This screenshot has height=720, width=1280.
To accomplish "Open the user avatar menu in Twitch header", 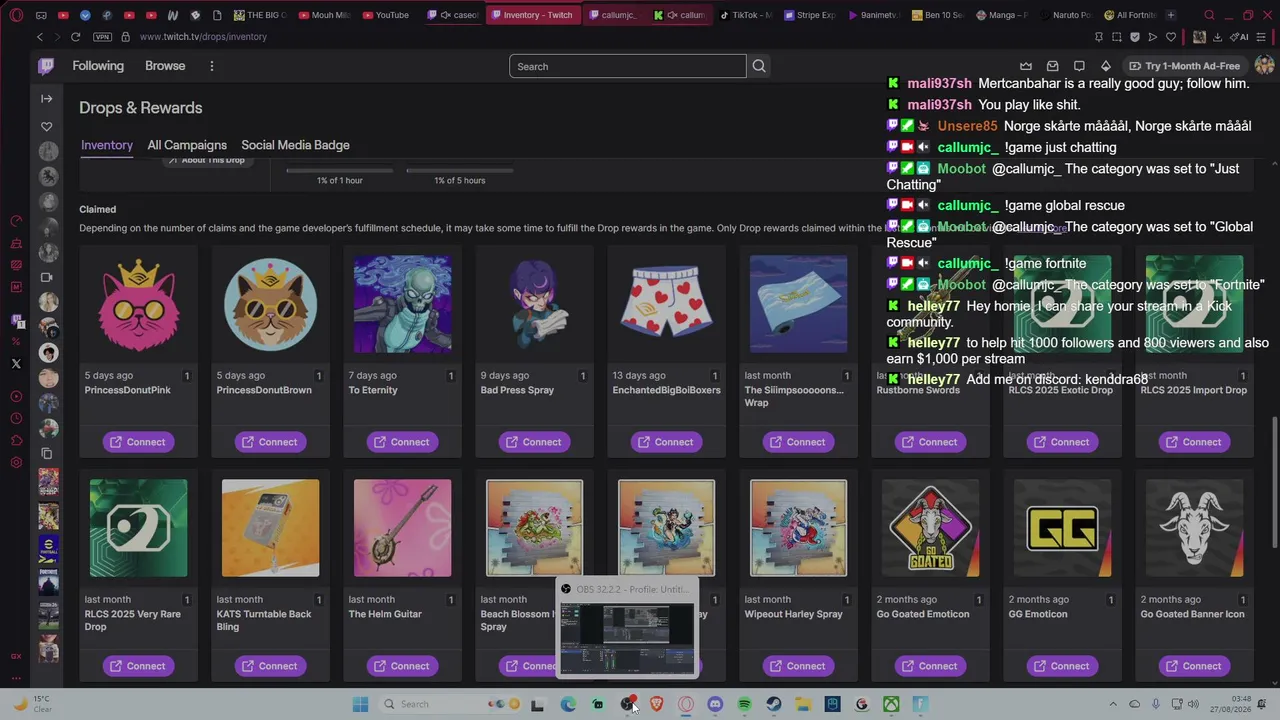I will [x=1264, y=66].
